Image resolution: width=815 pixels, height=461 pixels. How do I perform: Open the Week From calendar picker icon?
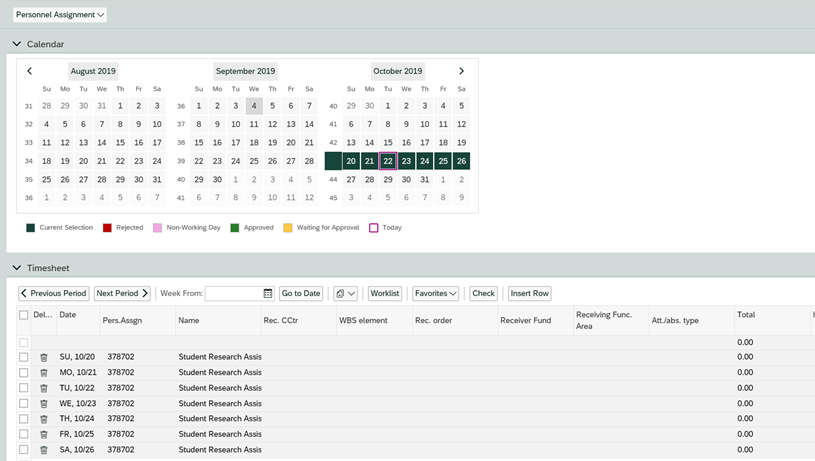pyautogui.click(x=267, y=294)
